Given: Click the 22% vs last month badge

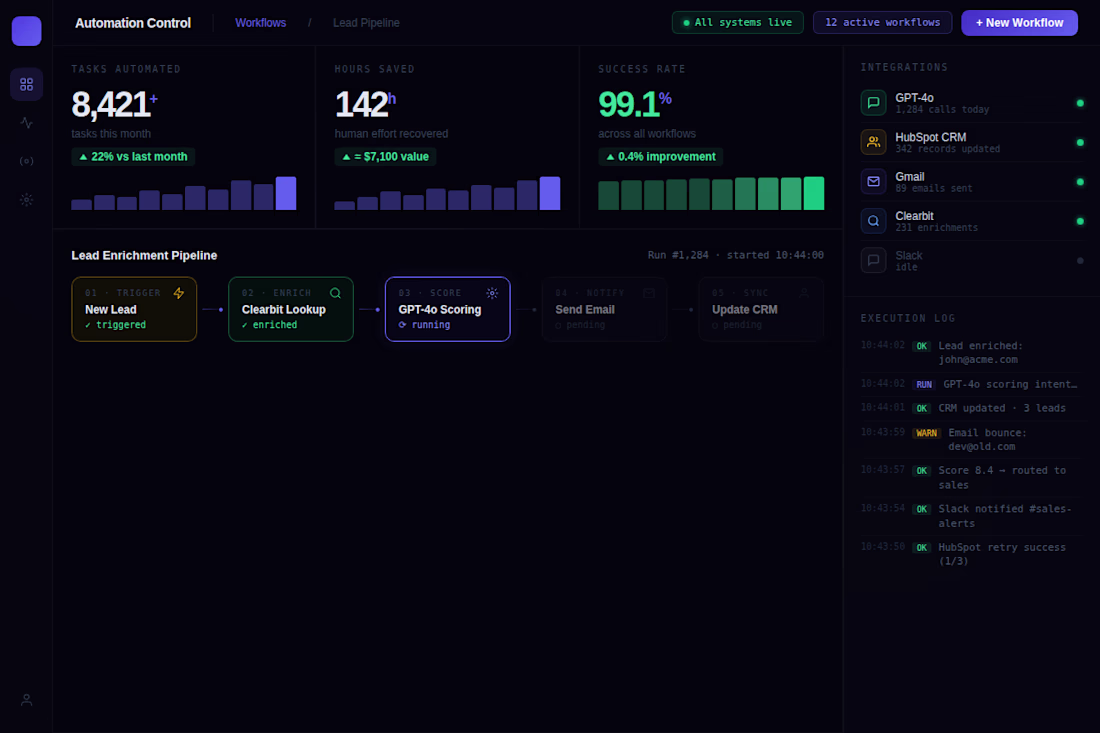Looking at the screenshot, I should tap(133, 156).
